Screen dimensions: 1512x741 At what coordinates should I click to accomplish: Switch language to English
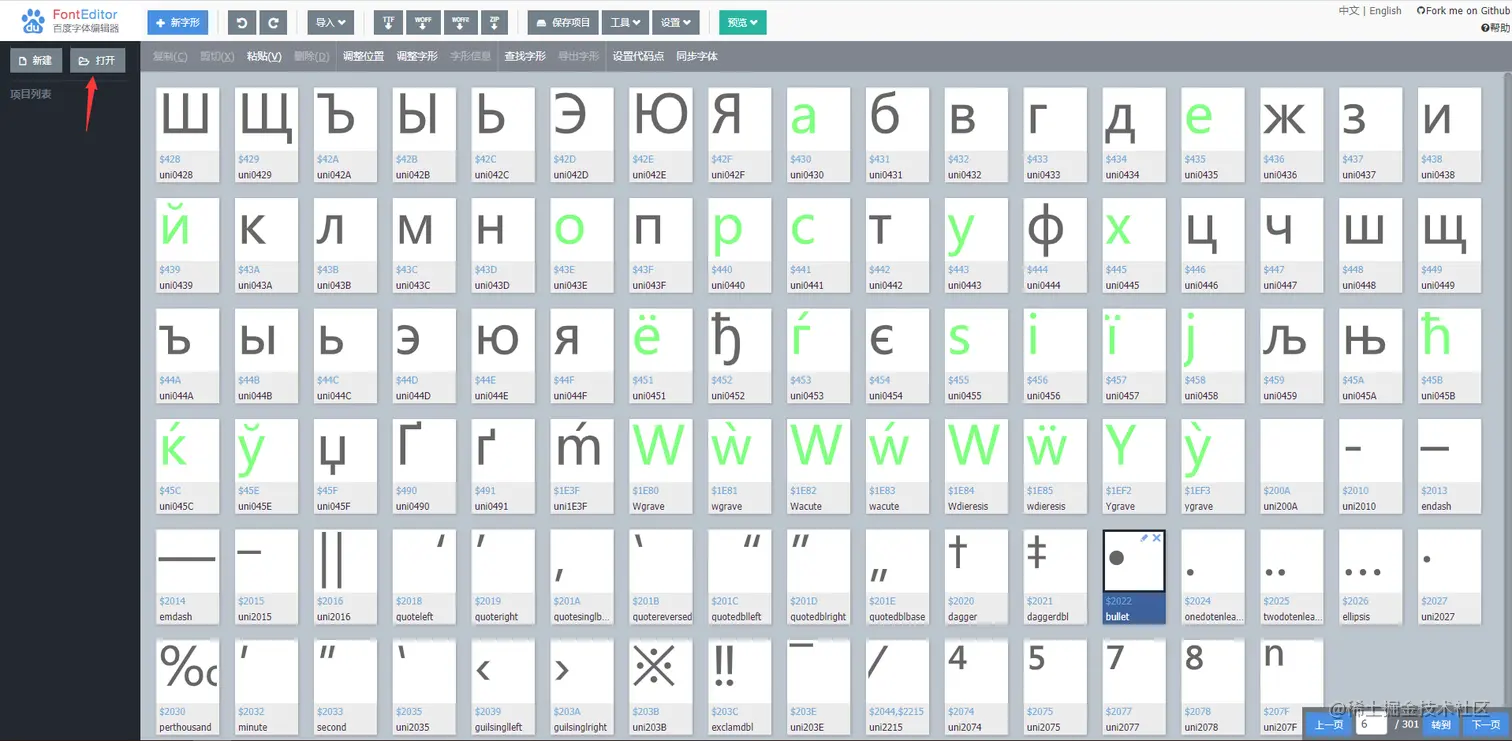tap(1385, 11)
